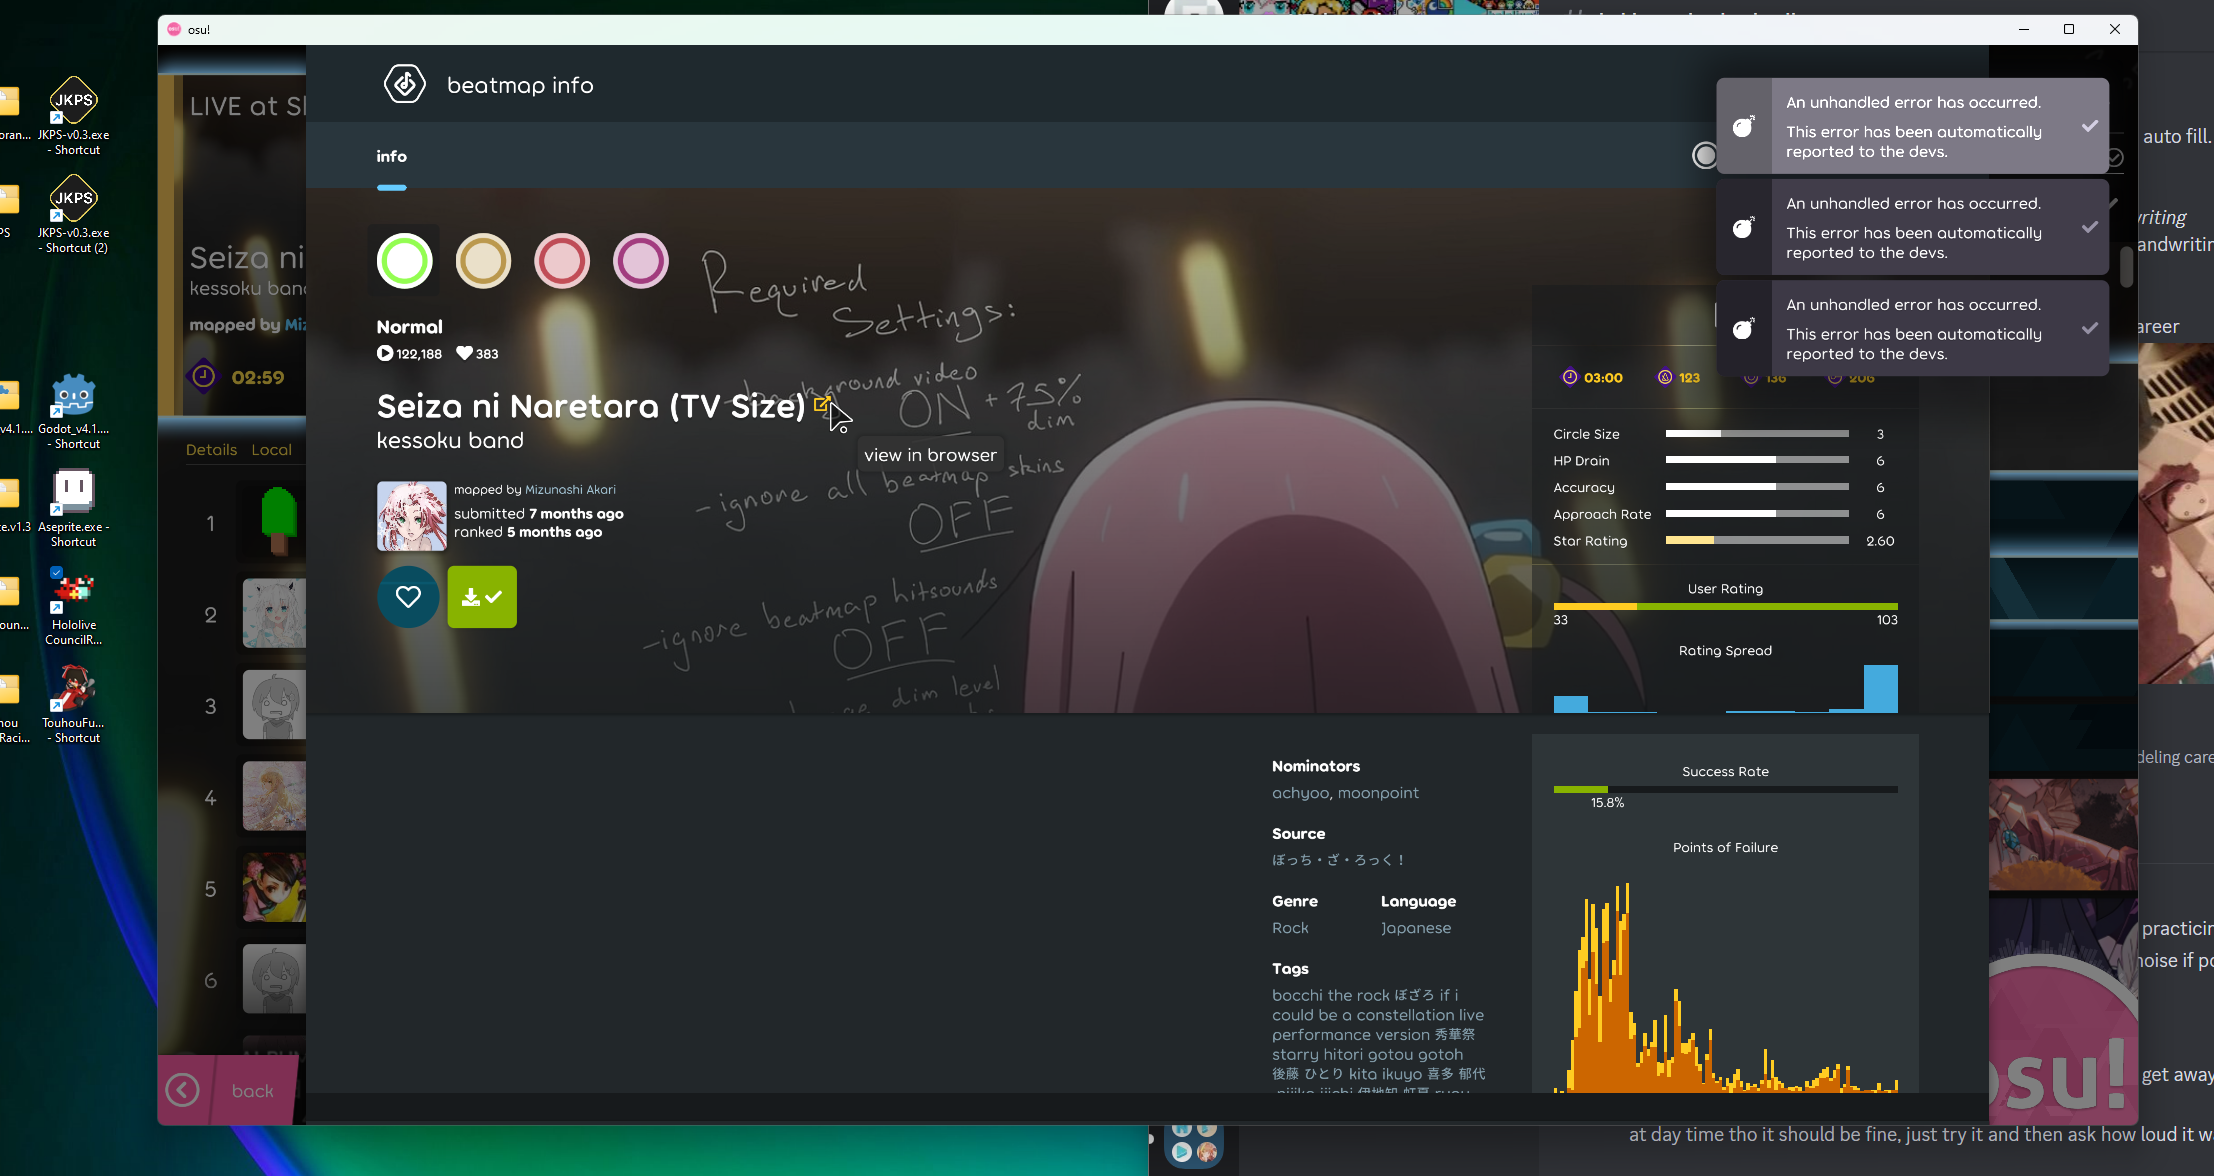Dismiss second error notification via checkmark
Image resolution: width=2214 pixels, height=1176 pixels.
pos(2089,227)
